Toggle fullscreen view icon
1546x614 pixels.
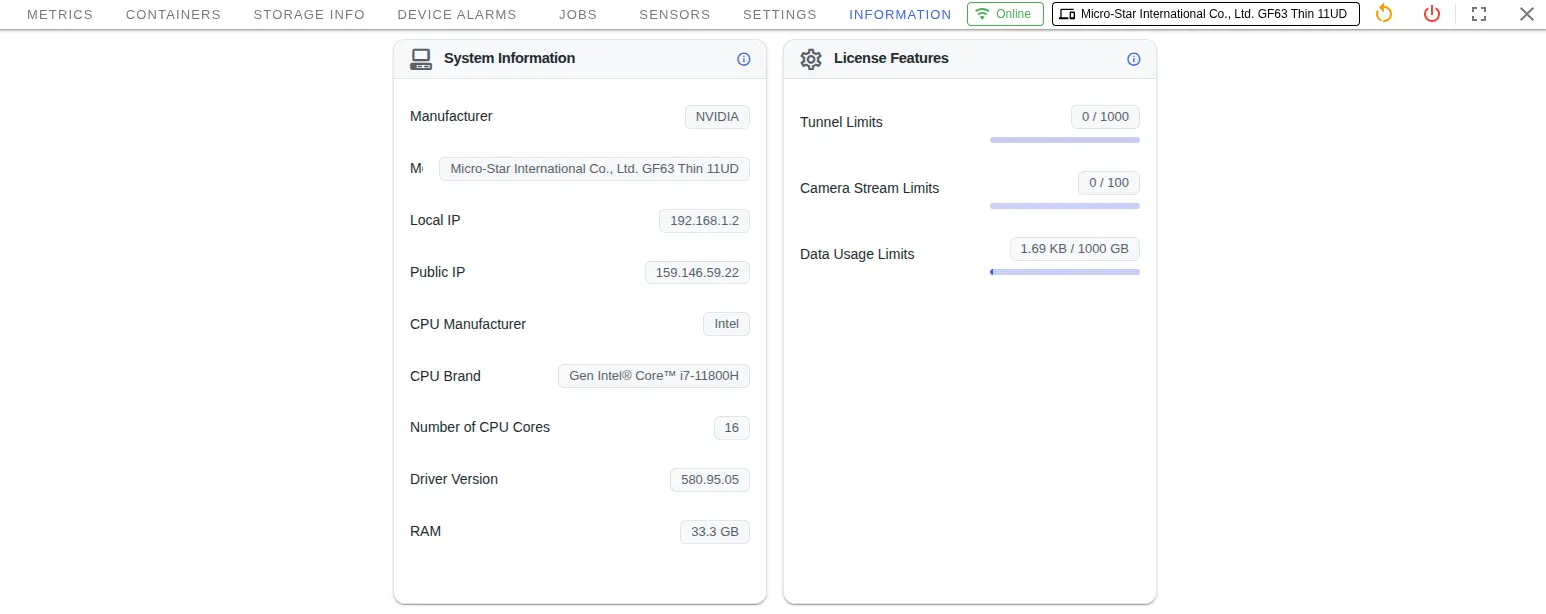coord(1479,14)
